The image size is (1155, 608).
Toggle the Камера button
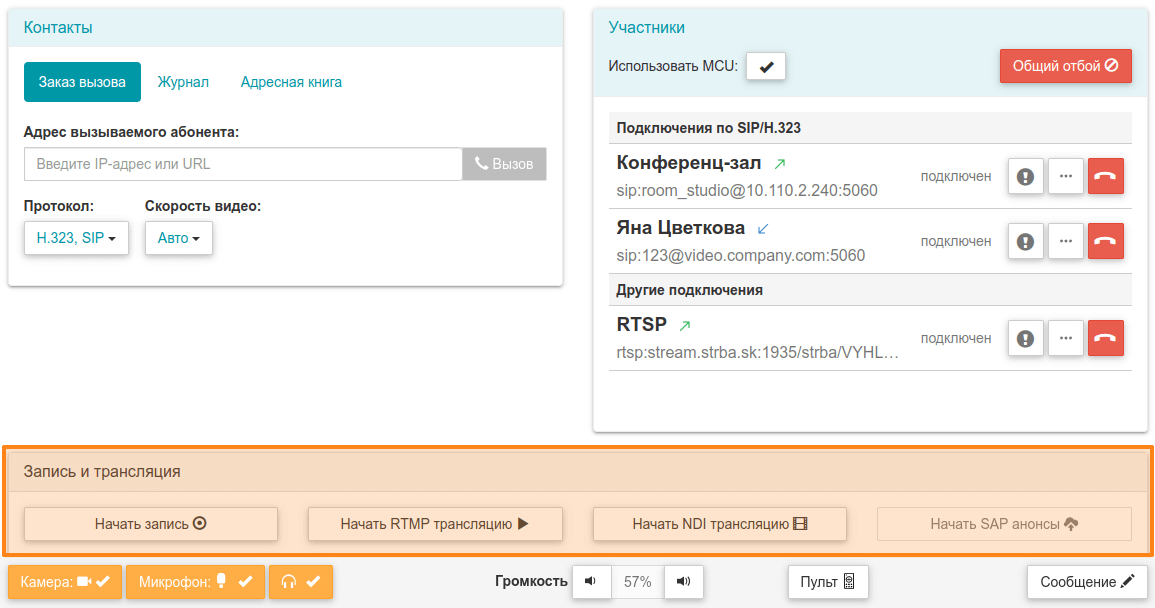[65, 581]
